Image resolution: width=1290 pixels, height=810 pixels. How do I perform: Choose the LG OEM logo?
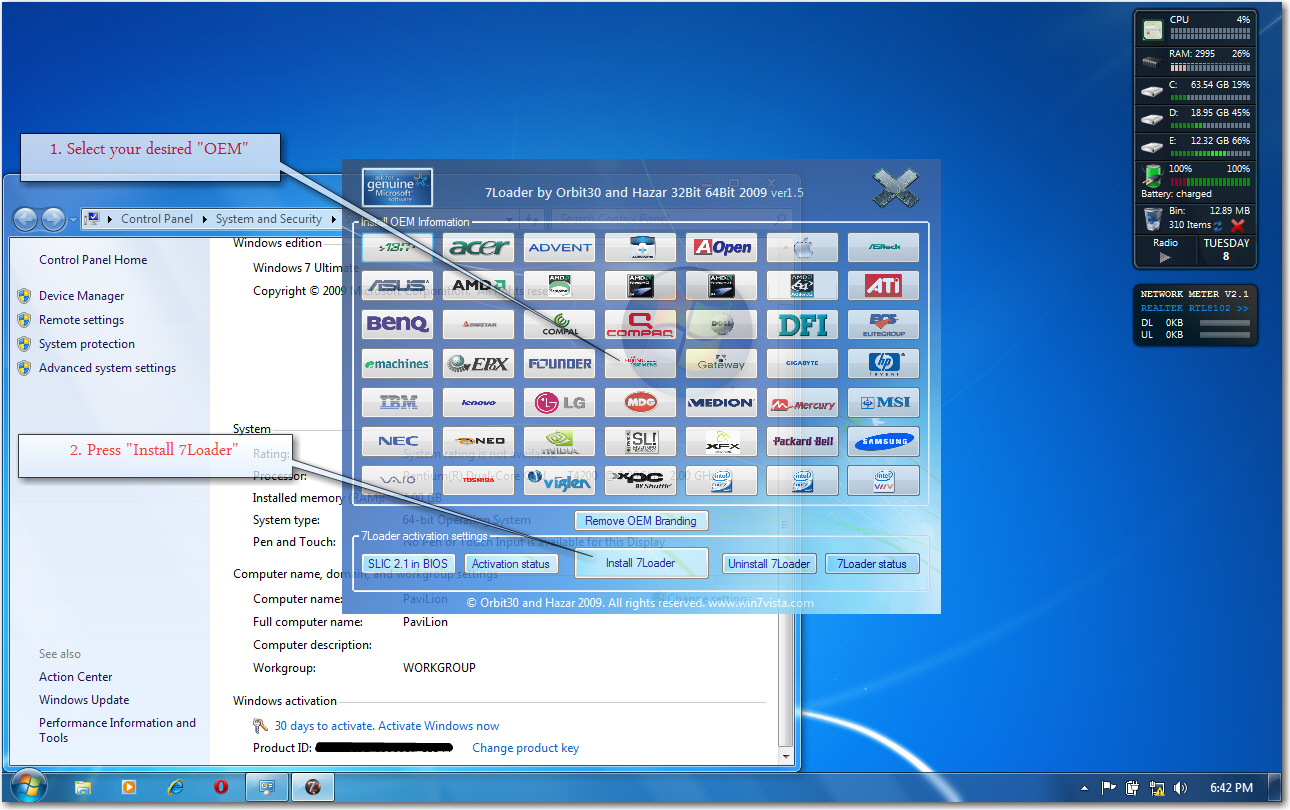pyautogui.click(x=560, y=403)
